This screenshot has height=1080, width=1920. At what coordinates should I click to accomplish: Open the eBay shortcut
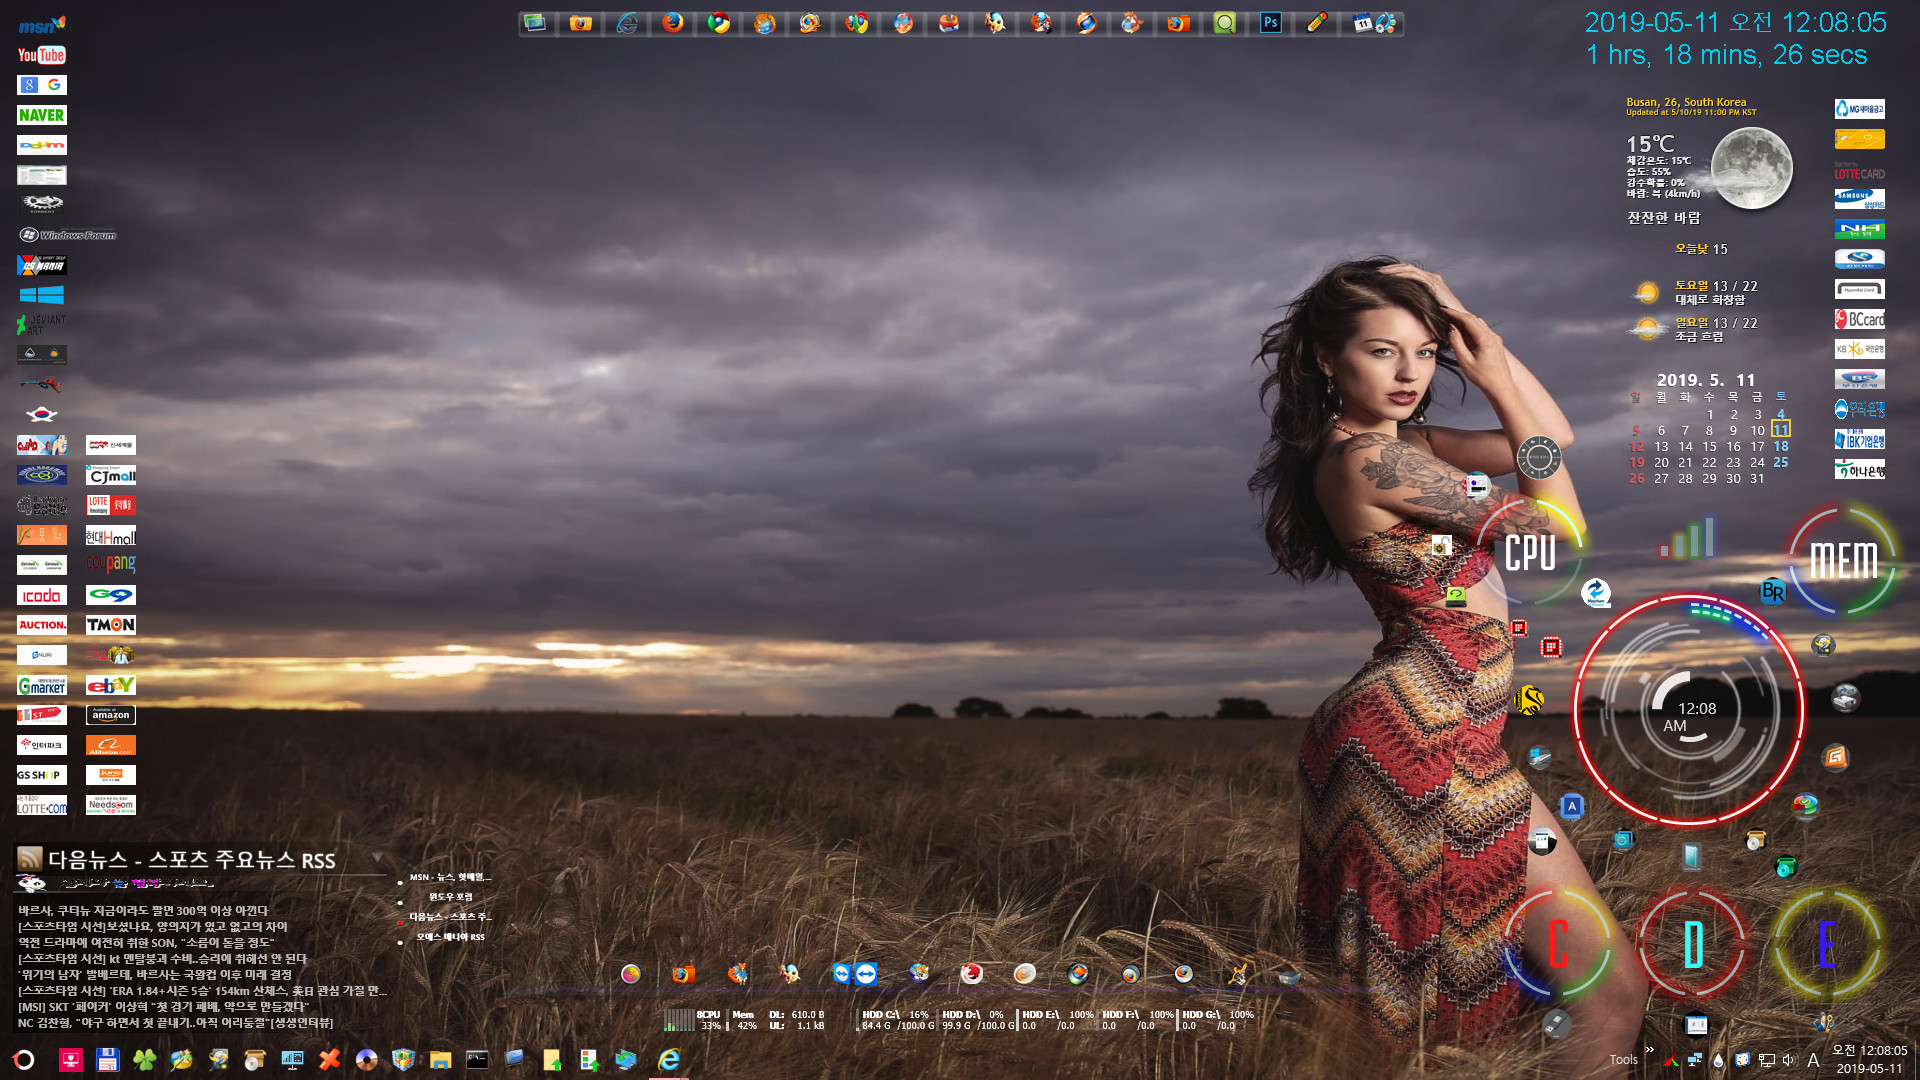[111, 685]
